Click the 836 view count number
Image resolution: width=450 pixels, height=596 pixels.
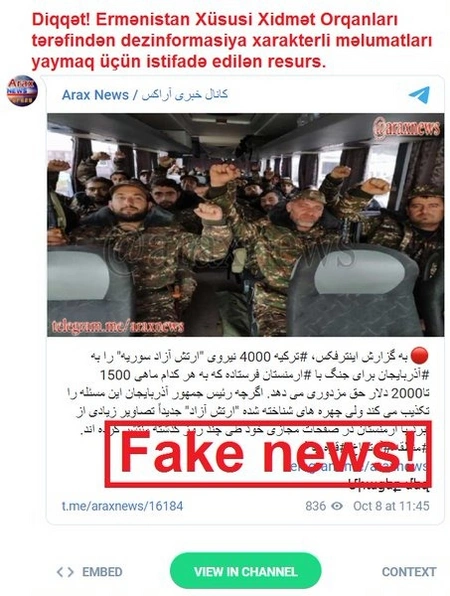point(315,506)
